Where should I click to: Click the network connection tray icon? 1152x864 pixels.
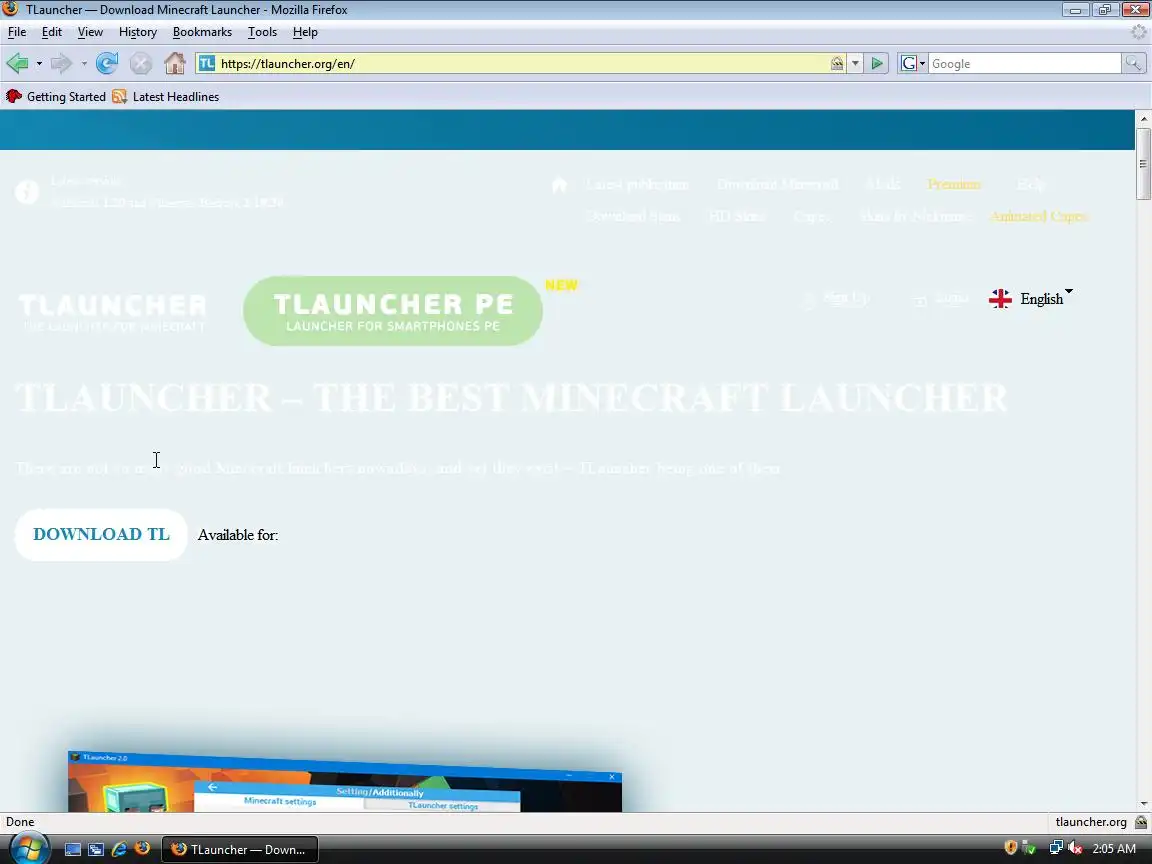1056,849
